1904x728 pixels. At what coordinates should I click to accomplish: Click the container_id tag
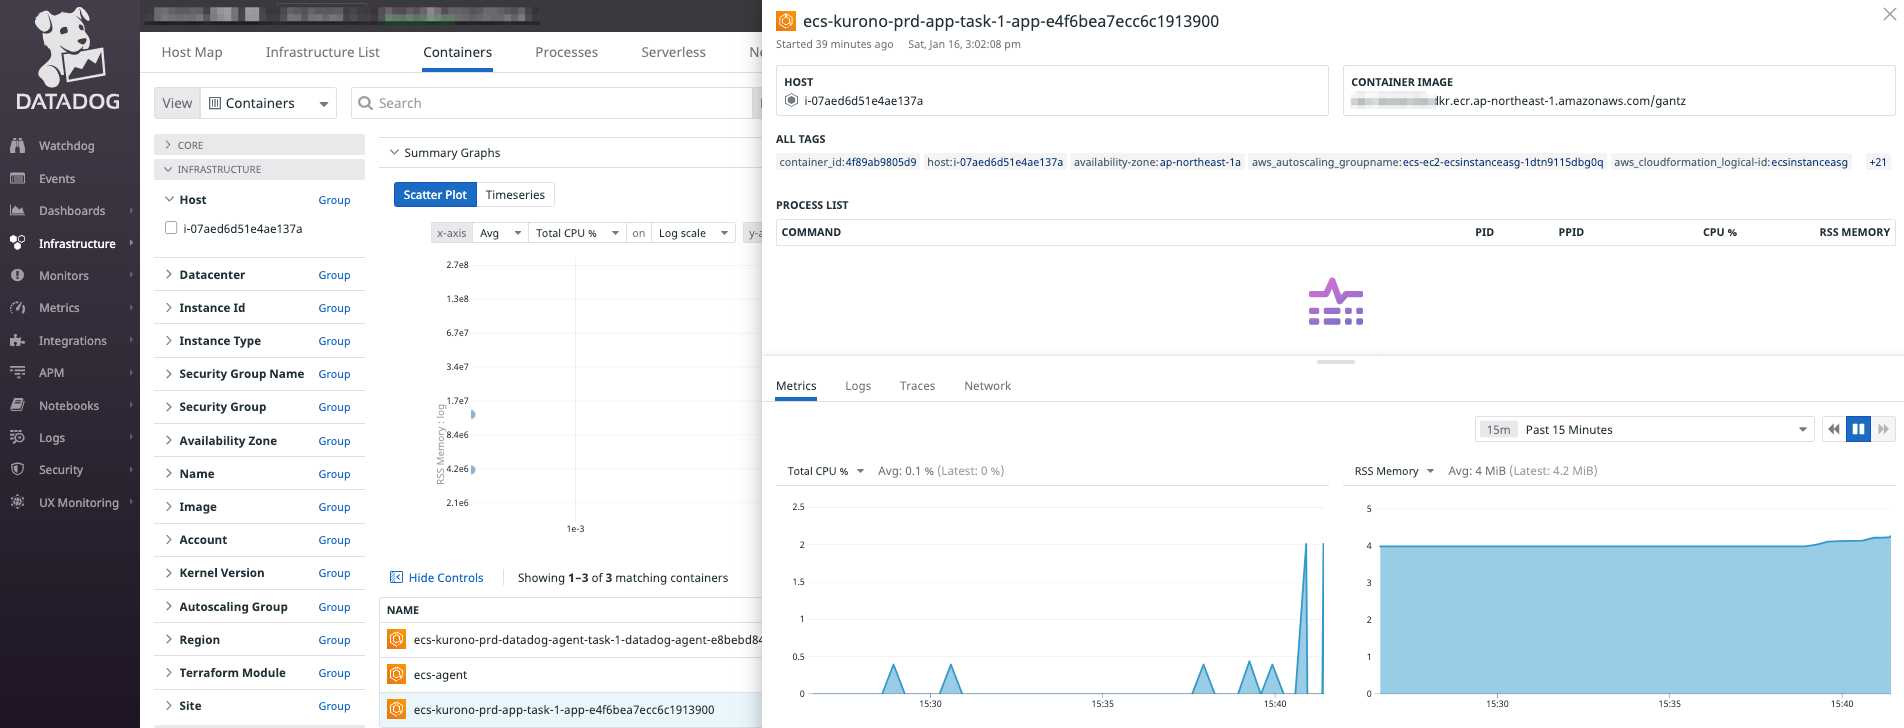(848, 162)
